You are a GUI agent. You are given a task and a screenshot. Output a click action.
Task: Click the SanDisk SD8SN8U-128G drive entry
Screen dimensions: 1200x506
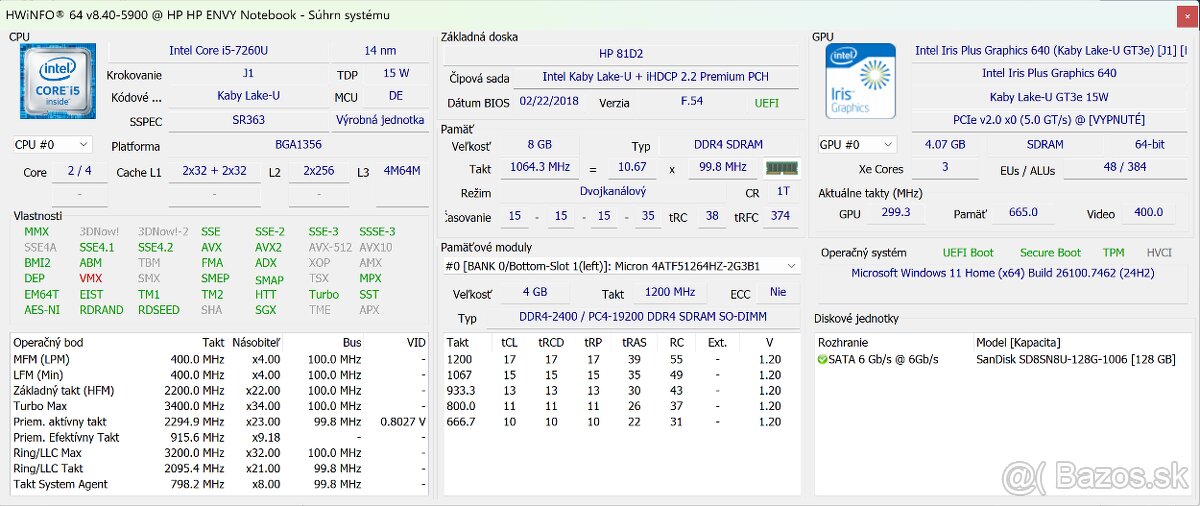click(x=1075, y=359)
